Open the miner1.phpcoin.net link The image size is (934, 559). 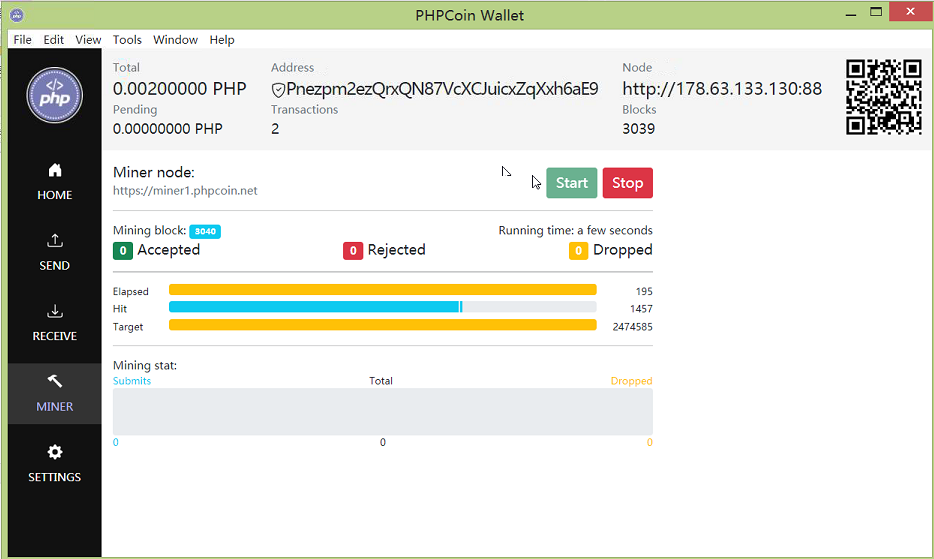(185, 191)
